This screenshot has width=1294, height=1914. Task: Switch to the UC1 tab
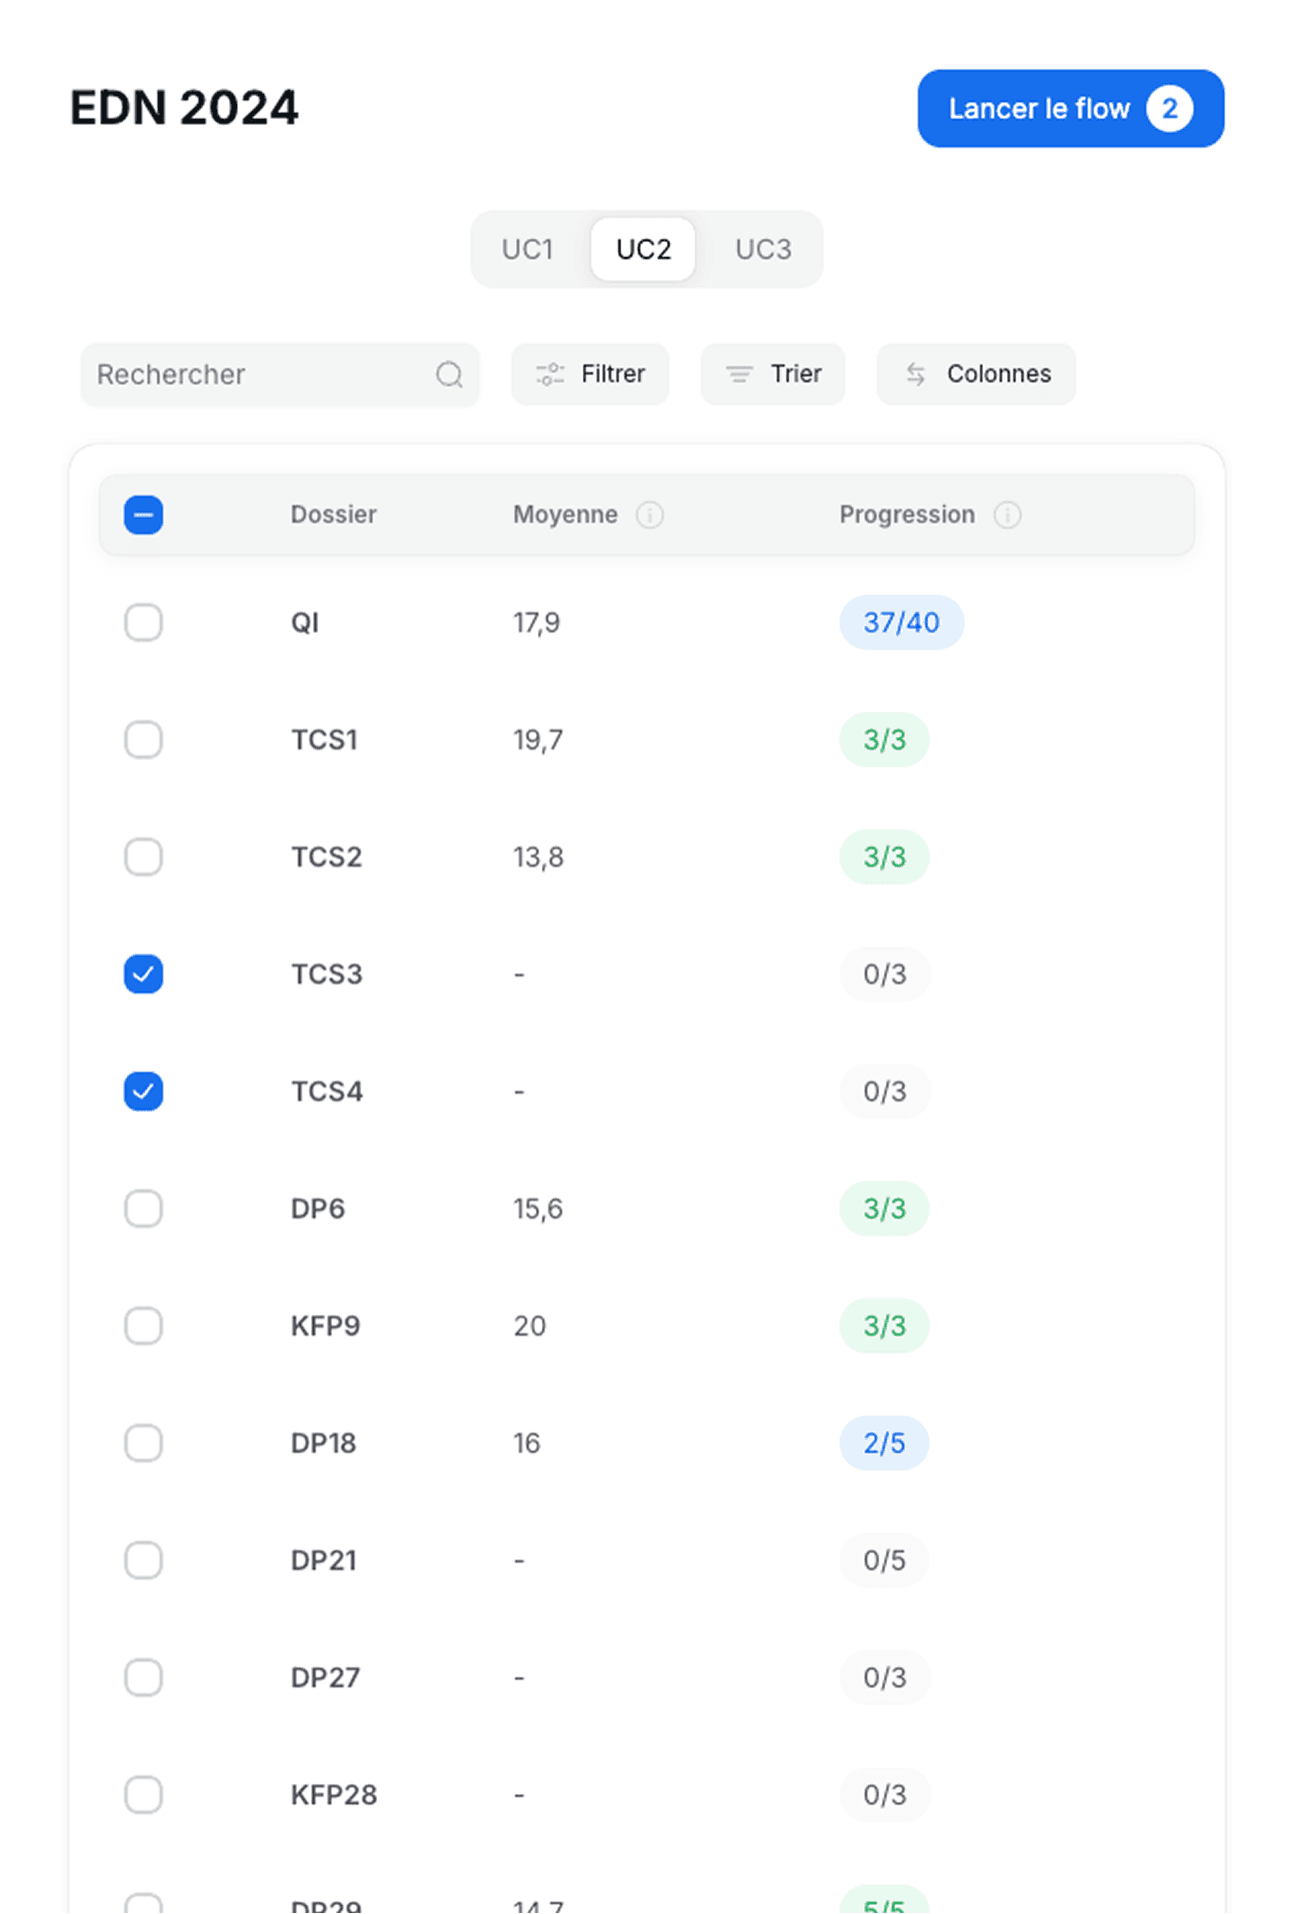point(528,249)
